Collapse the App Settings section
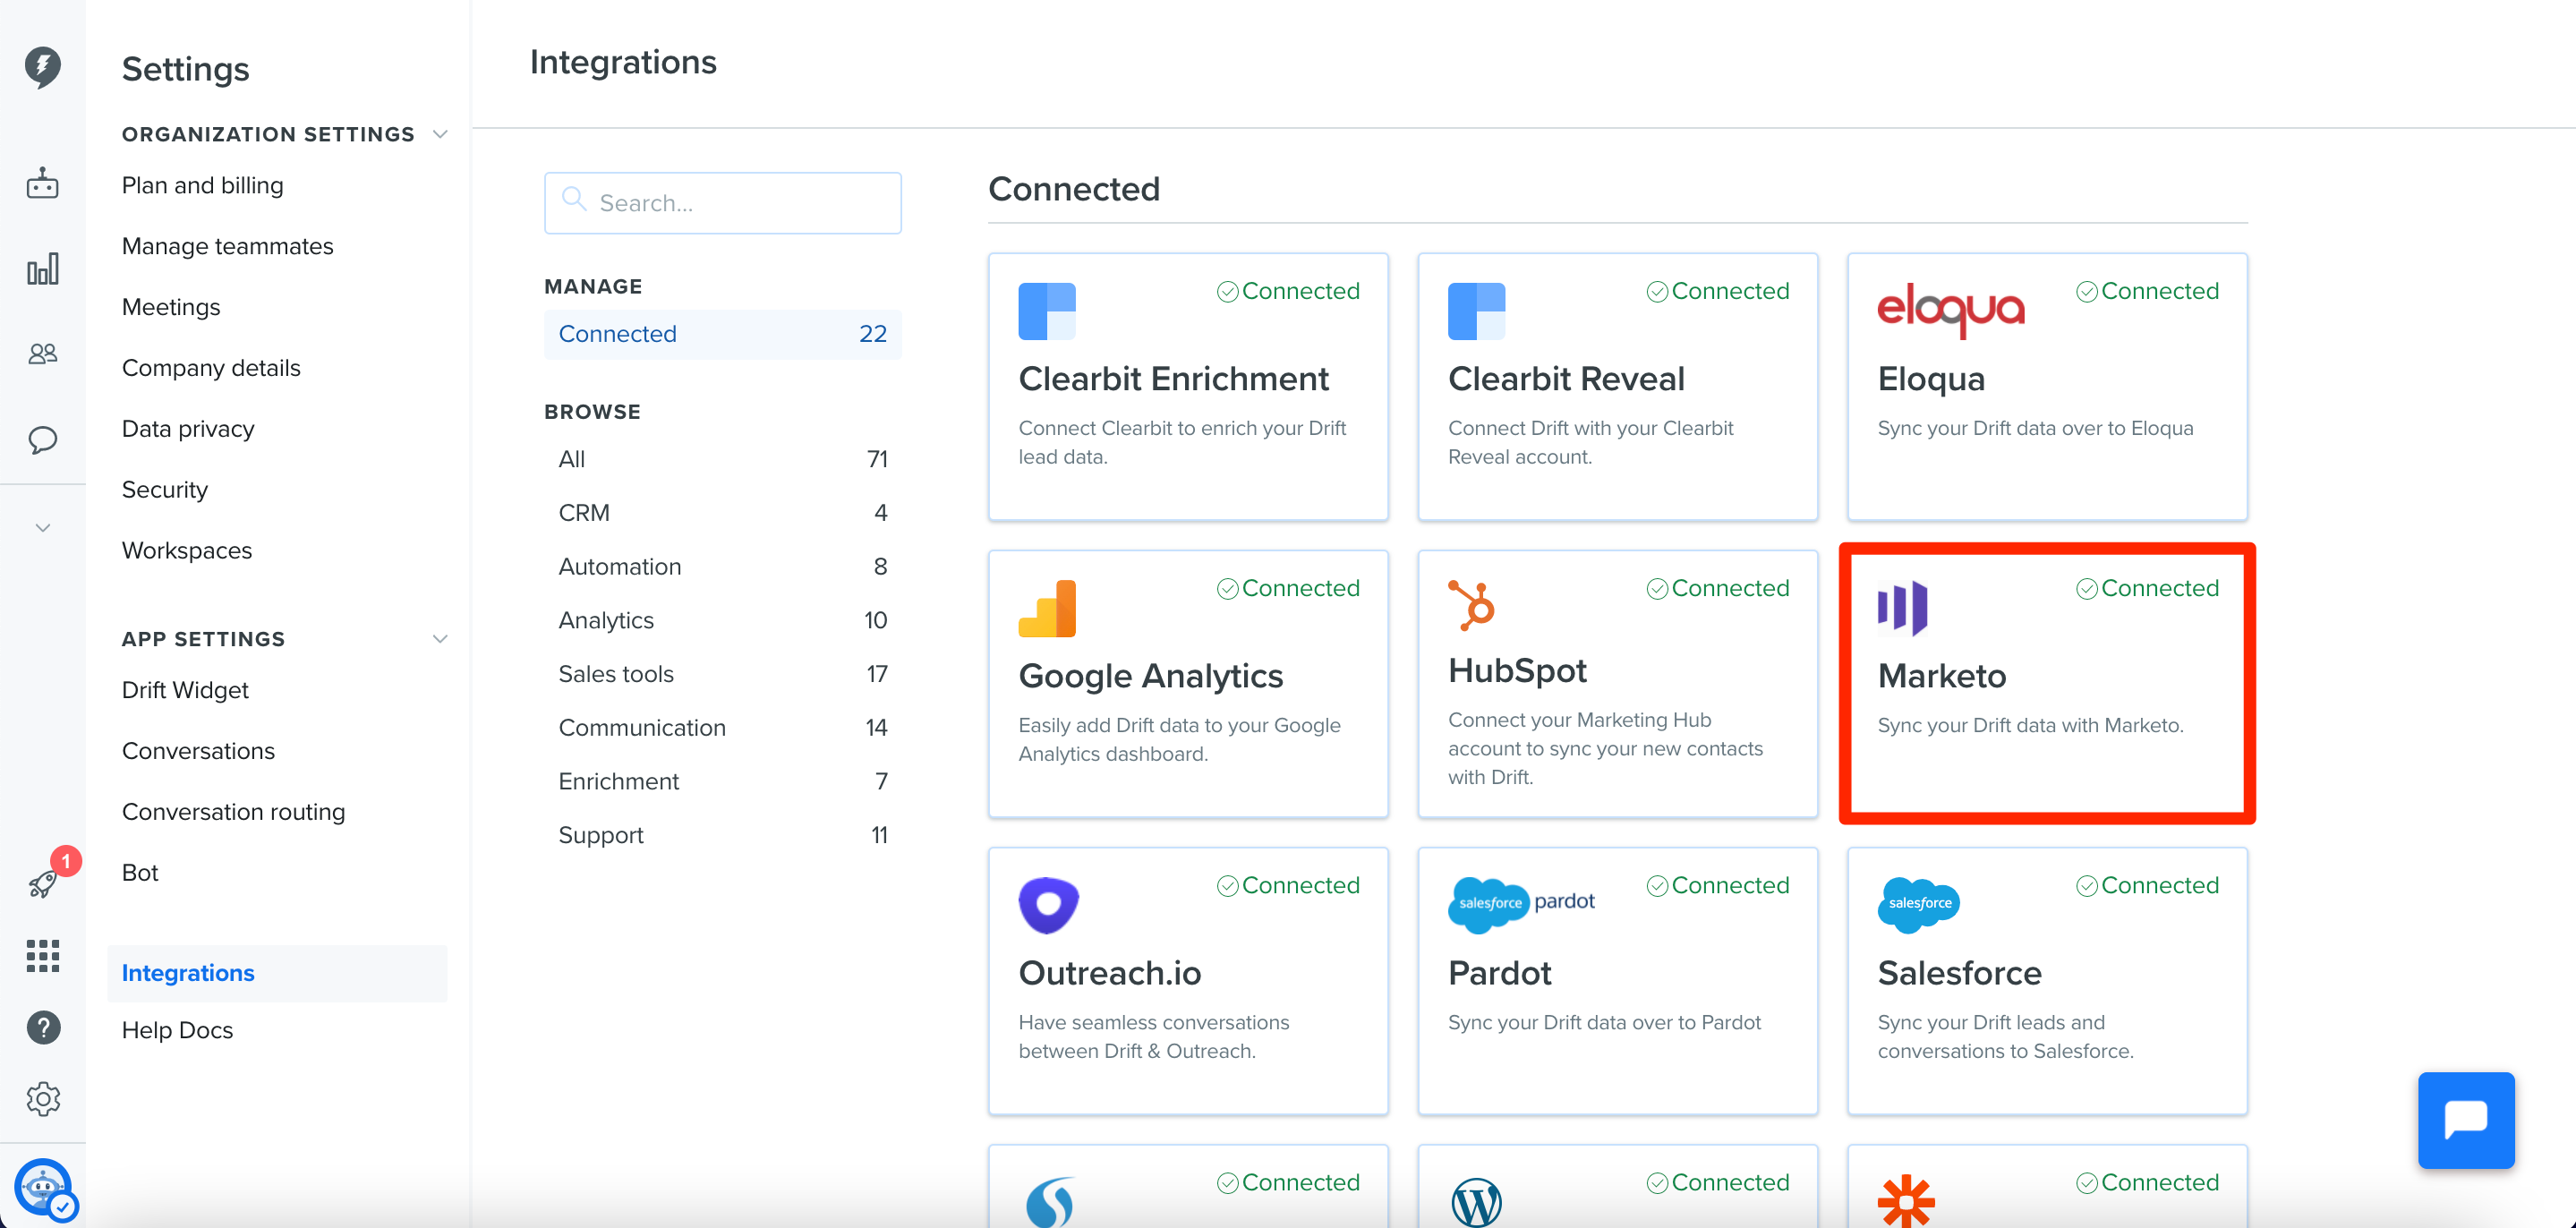 point(440,639)
